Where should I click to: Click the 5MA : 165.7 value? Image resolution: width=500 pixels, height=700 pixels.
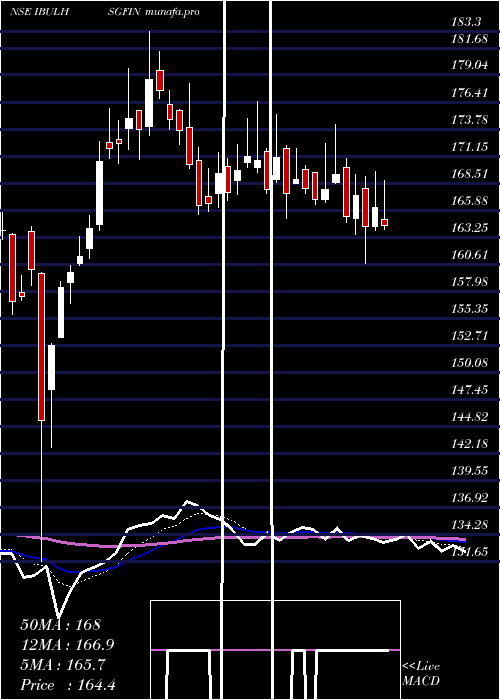pyautogui.click(x=62, y=665)
